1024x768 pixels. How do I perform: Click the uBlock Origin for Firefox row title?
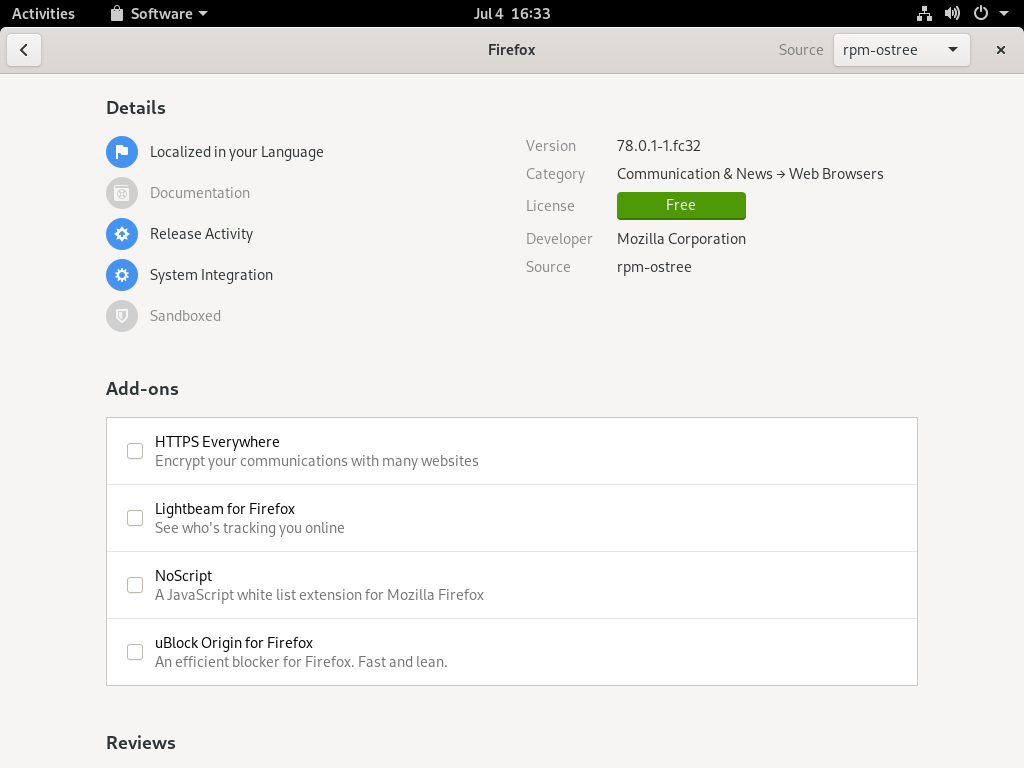234,643
